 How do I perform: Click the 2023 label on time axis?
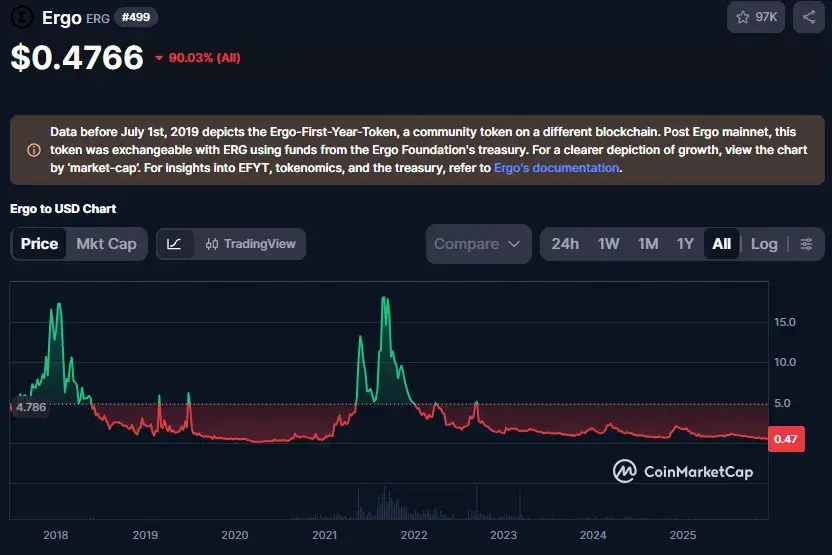(x=503, y=535)
